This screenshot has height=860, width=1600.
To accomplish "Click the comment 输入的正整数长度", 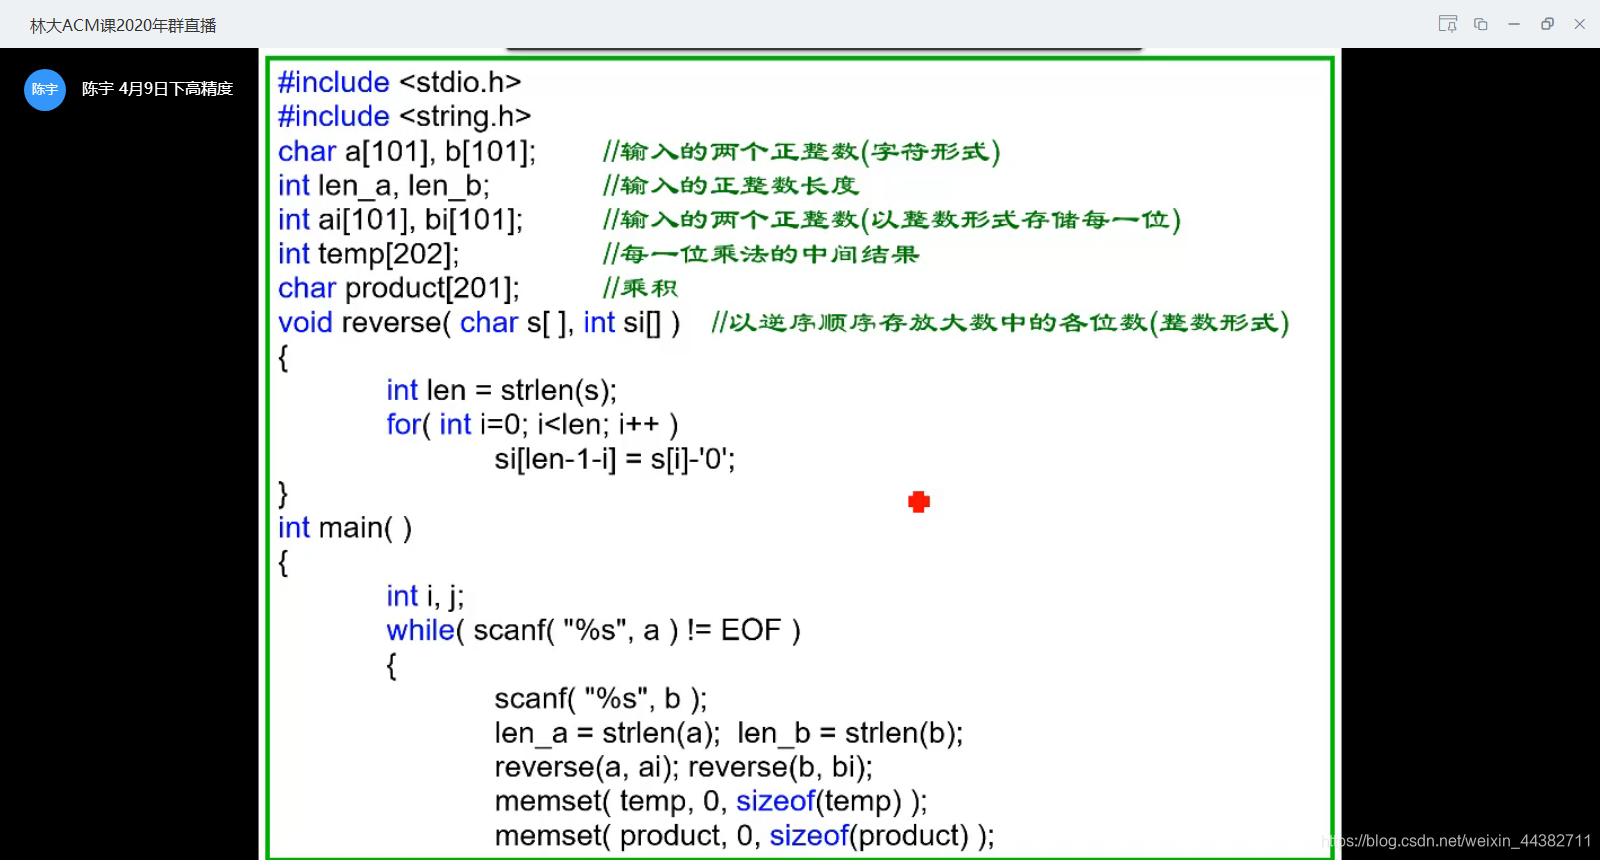I will pyautogui.click(x=731, y=186).
